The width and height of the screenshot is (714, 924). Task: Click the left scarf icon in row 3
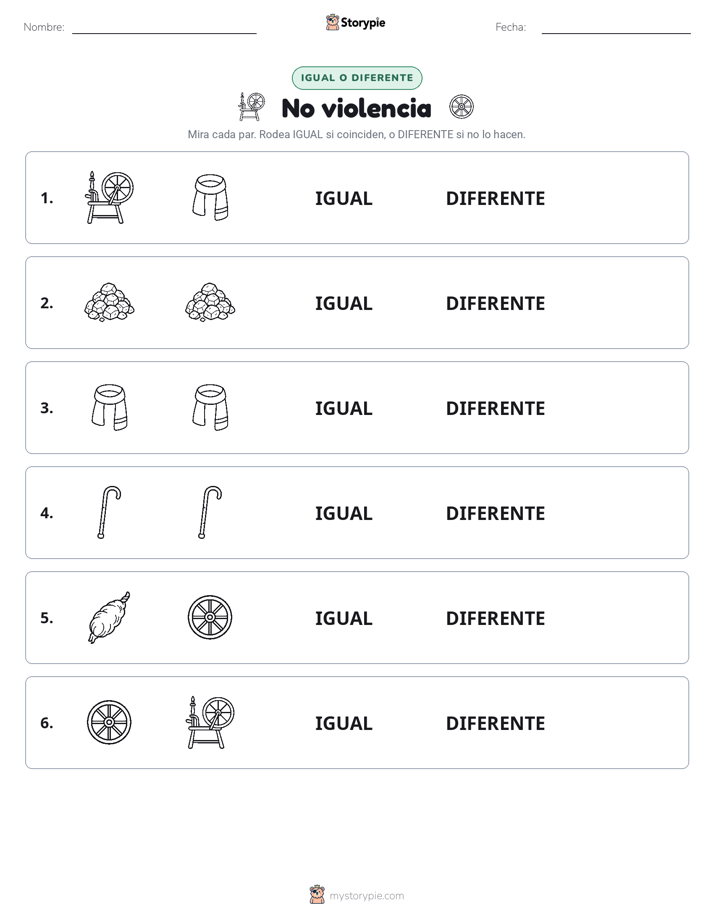coord(110,407)
